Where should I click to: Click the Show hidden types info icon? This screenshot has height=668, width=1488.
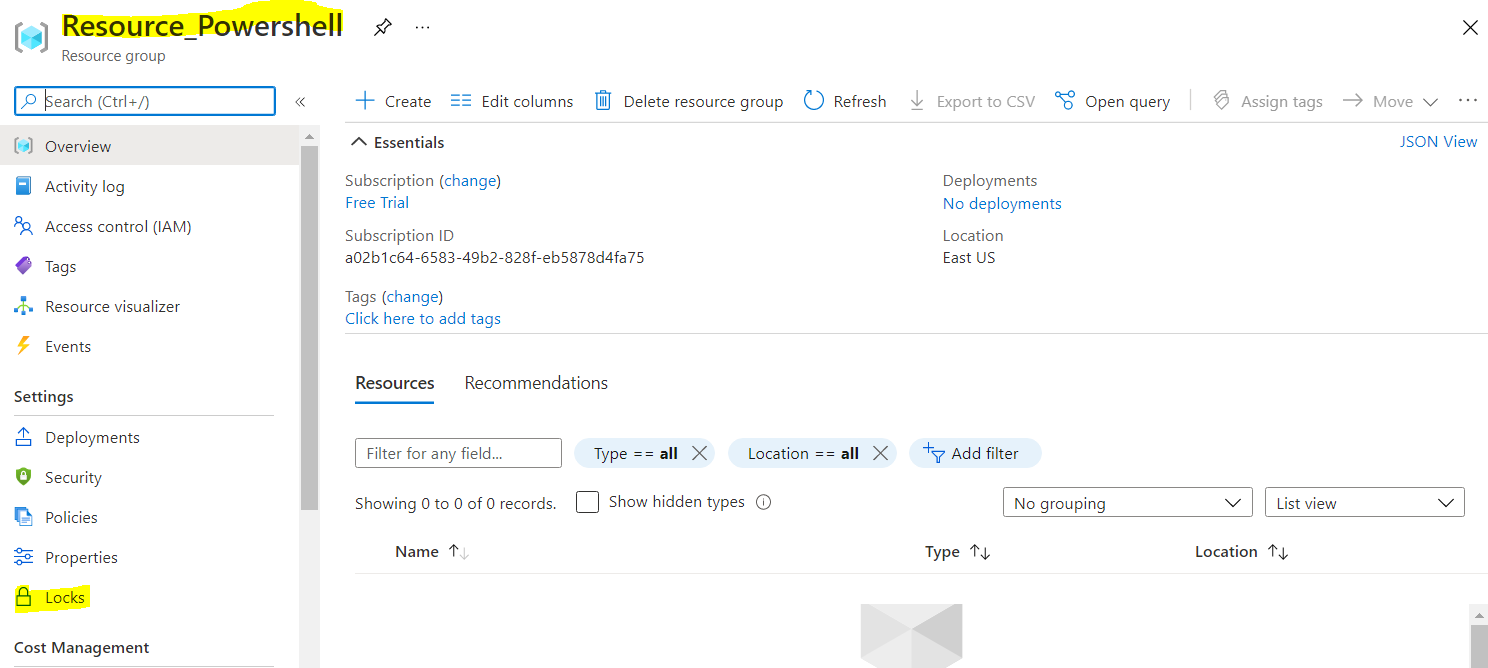click(764, 503)
